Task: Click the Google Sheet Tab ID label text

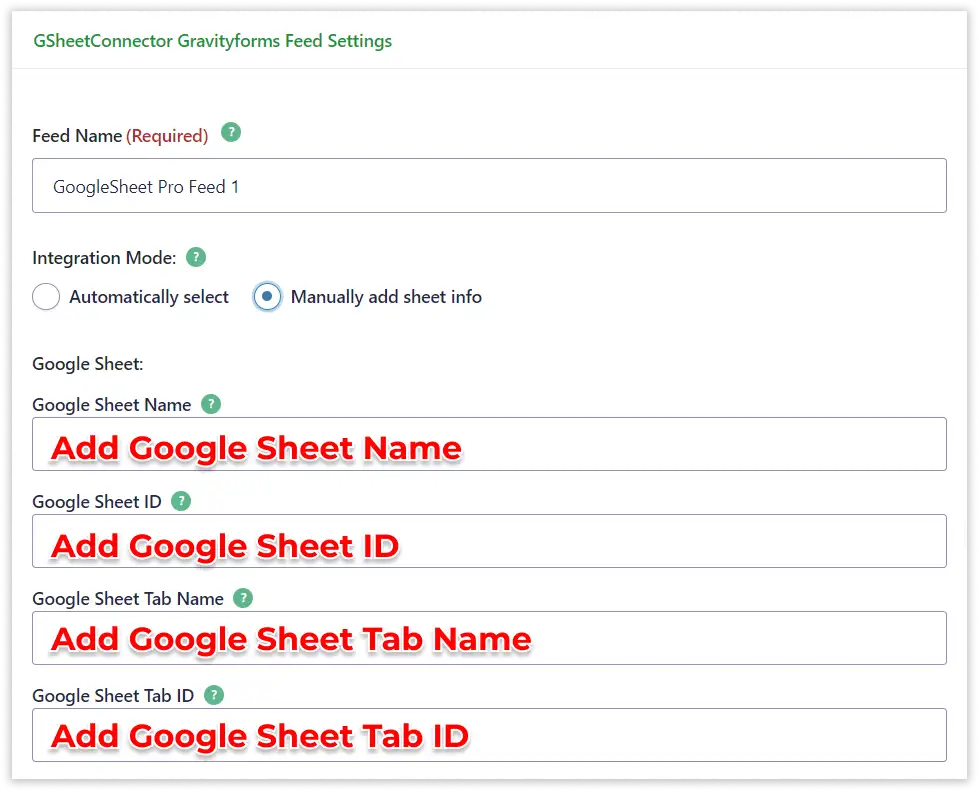Action: (x=113, y=696)
